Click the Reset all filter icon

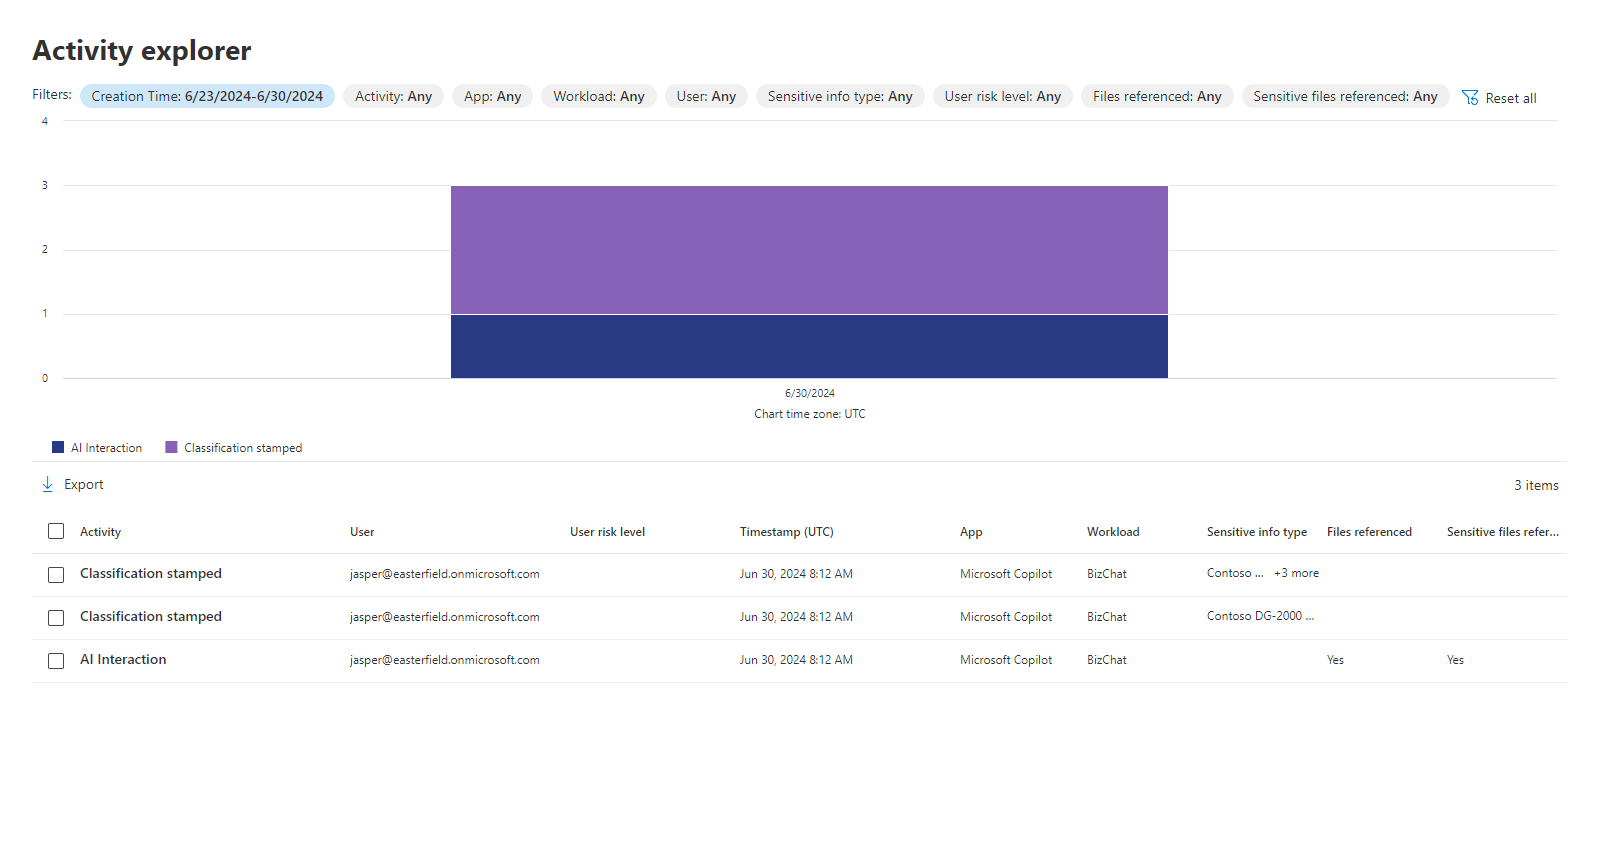click(x=1470, y=97)
